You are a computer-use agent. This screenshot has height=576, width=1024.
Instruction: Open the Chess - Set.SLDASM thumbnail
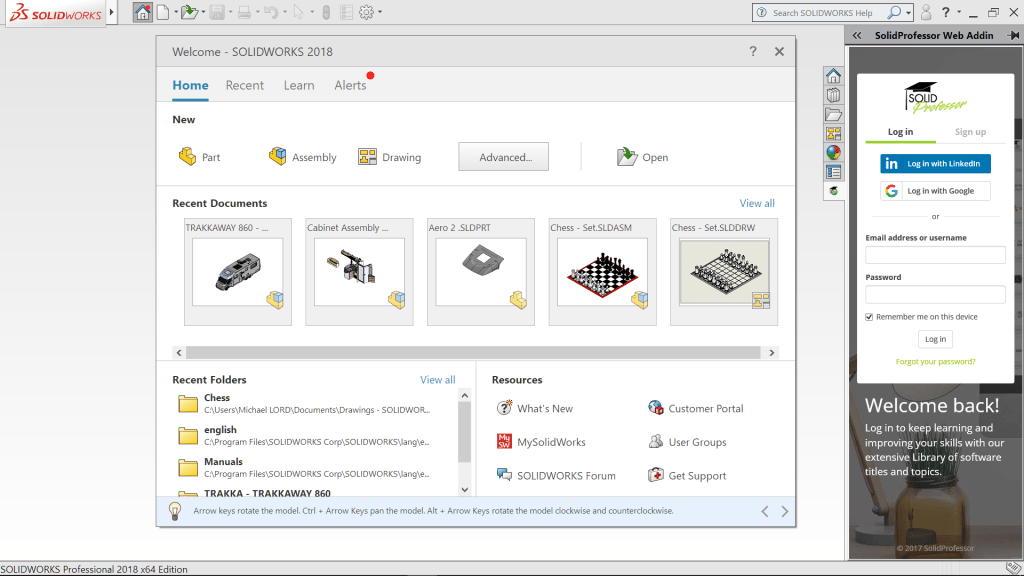(x=602, y=271)
